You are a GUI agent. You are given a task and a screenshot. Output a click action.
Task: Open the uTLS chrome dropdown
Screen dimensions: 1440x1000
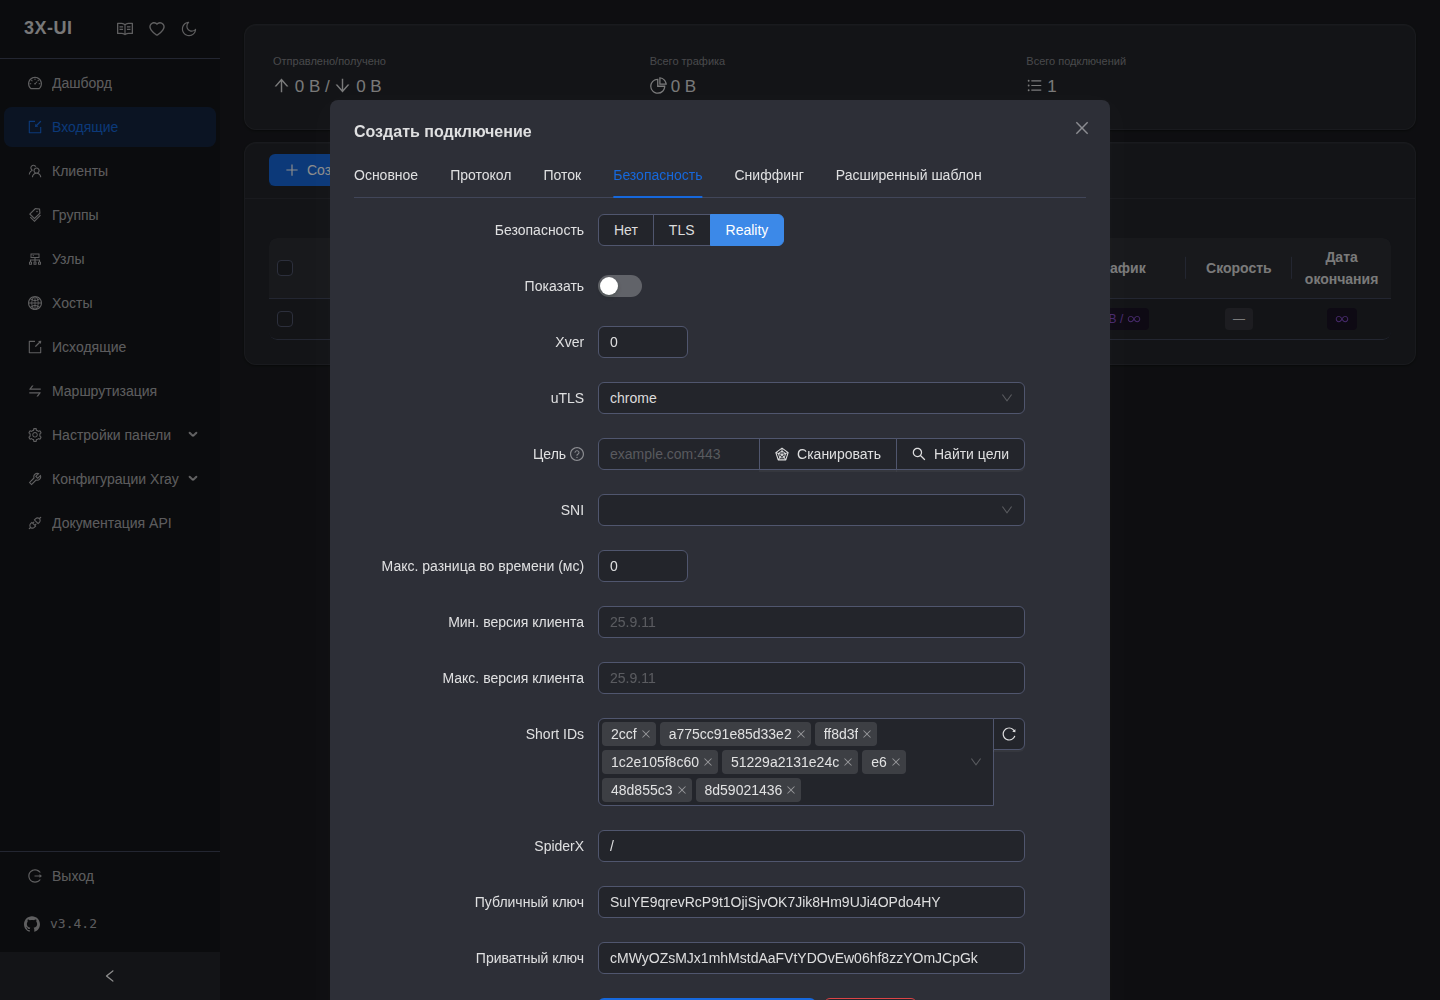811,398
